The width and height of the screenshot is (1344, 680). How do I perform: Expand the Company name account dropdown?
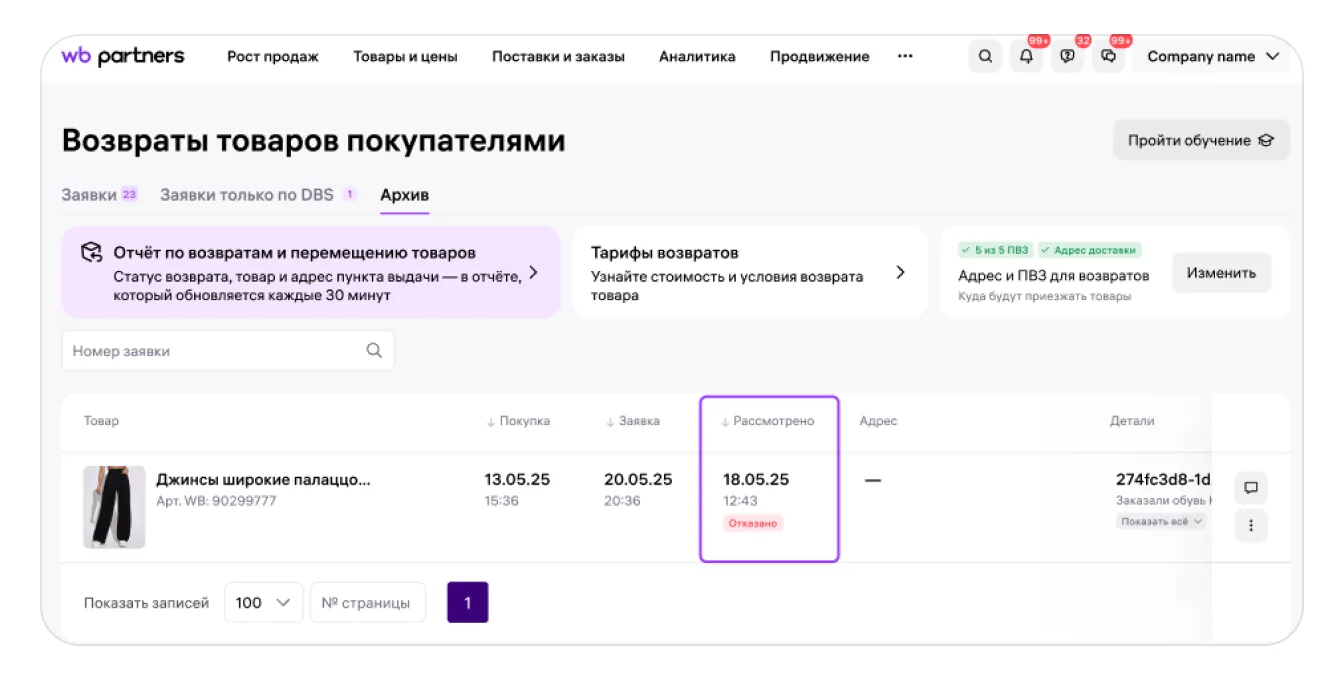pos(1213,57)
